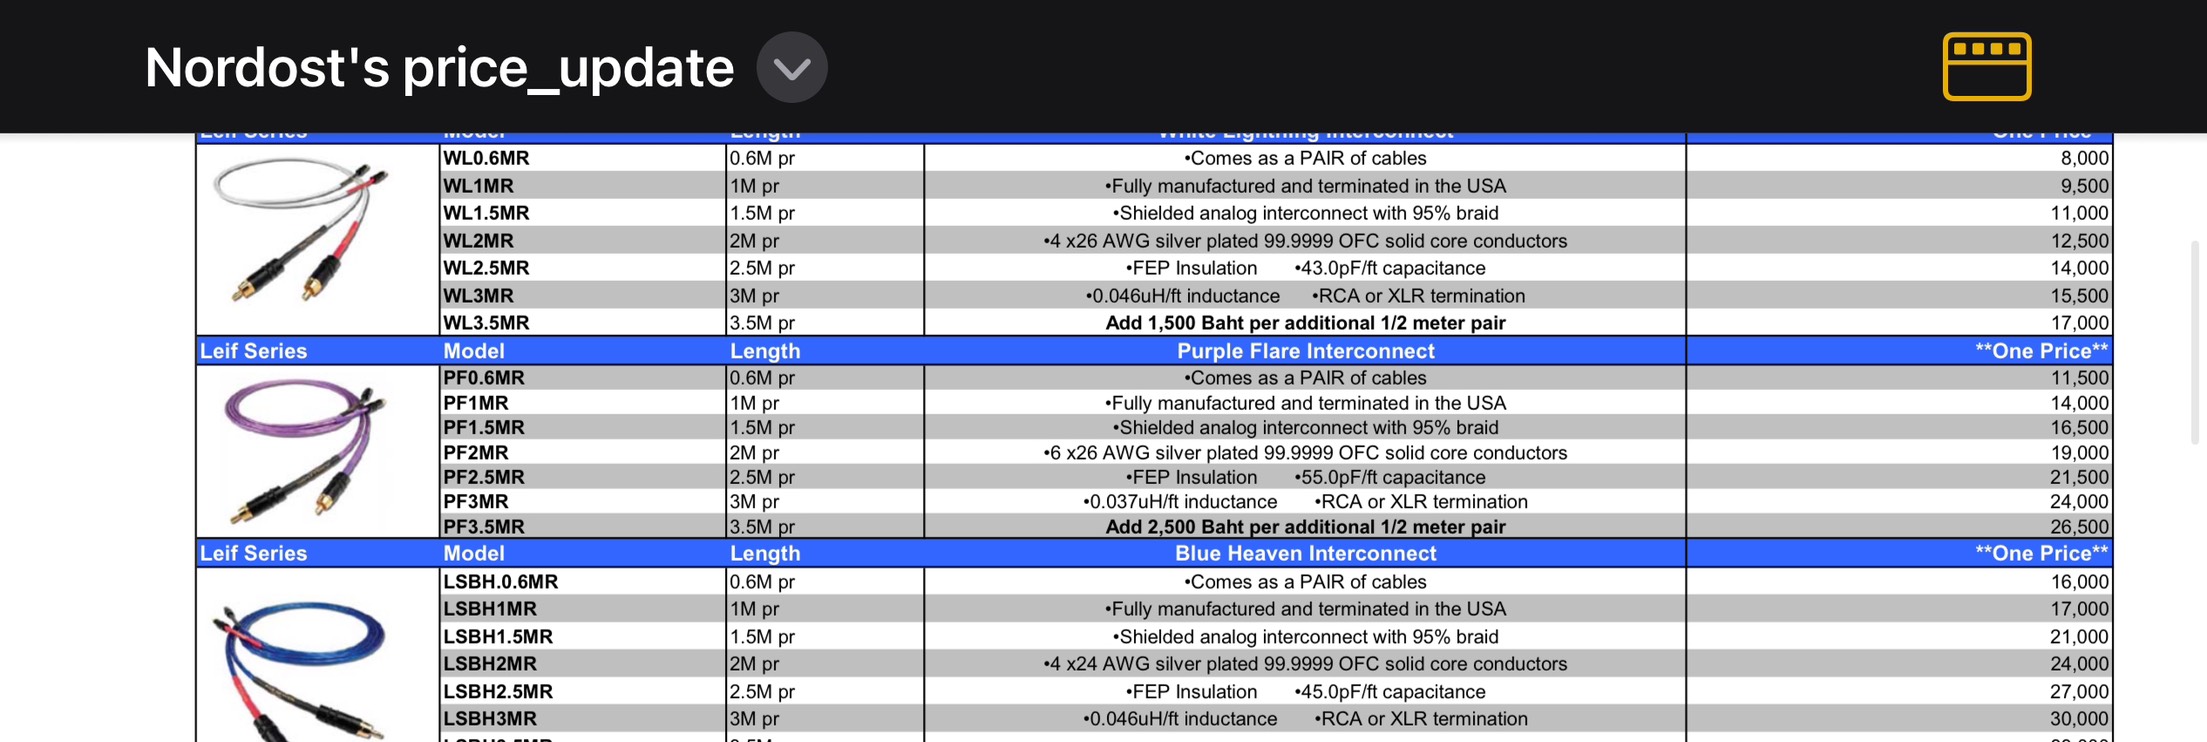Screen dimensions: 2207x742
Task: Click the Blue Heaven Leif Series header label
Action: (254, 553)
